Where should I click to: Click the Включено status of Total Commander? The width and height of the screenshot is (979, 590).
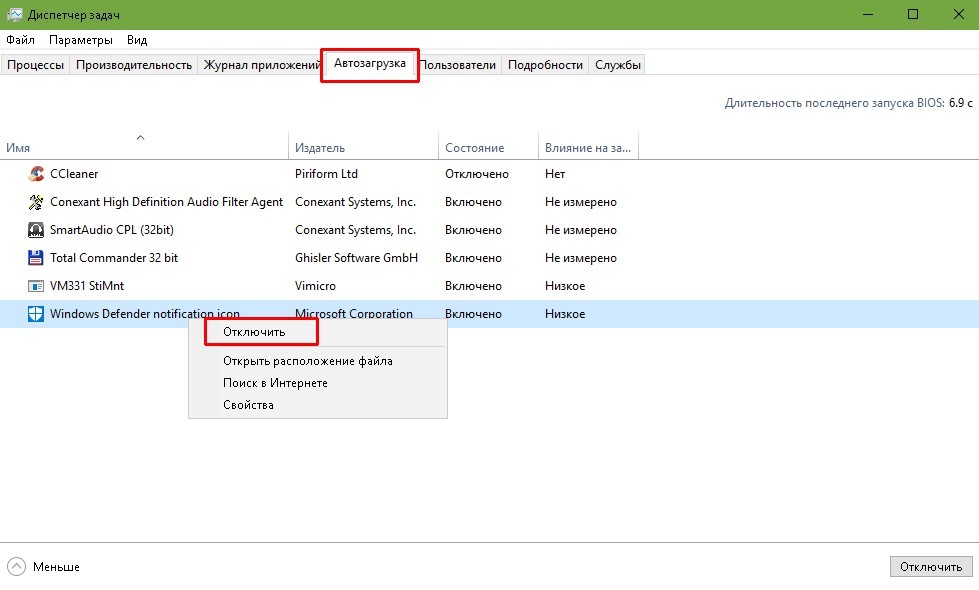point(473,258)
